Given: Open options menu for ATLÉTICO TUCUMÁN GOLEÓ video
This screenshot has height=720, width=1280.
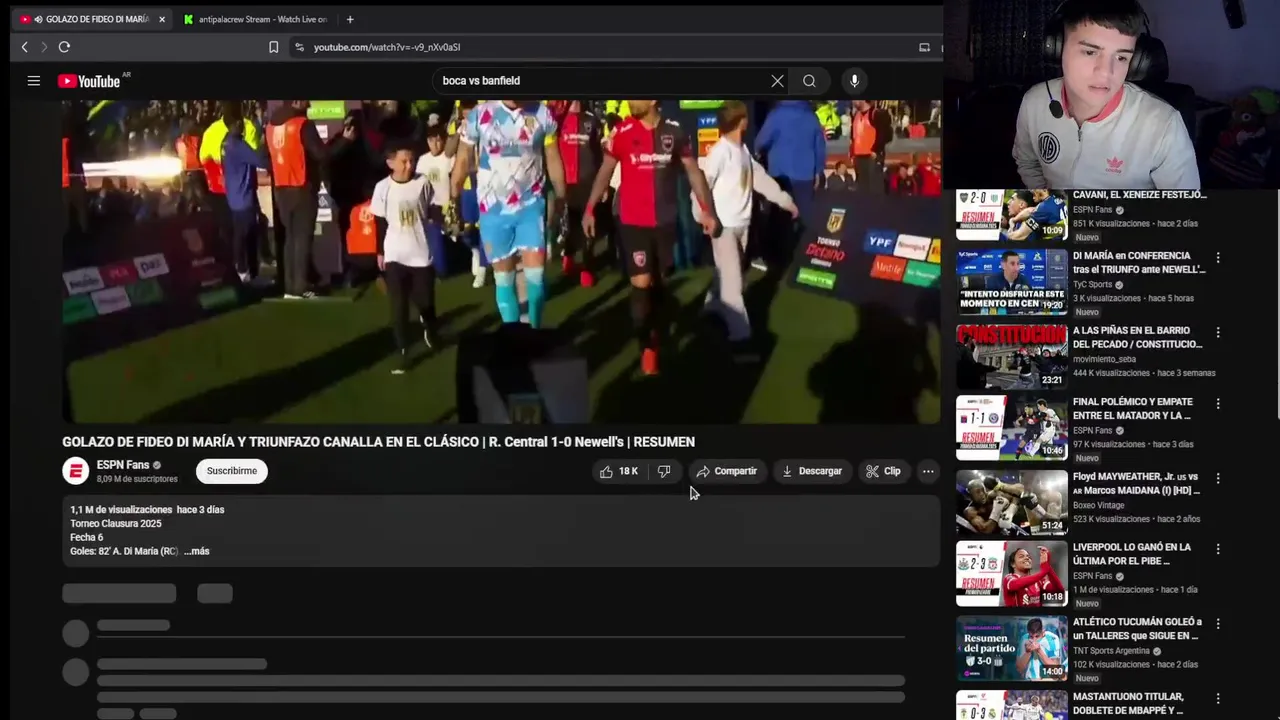Looking at the screenshot, I should tap(1217, 623).
